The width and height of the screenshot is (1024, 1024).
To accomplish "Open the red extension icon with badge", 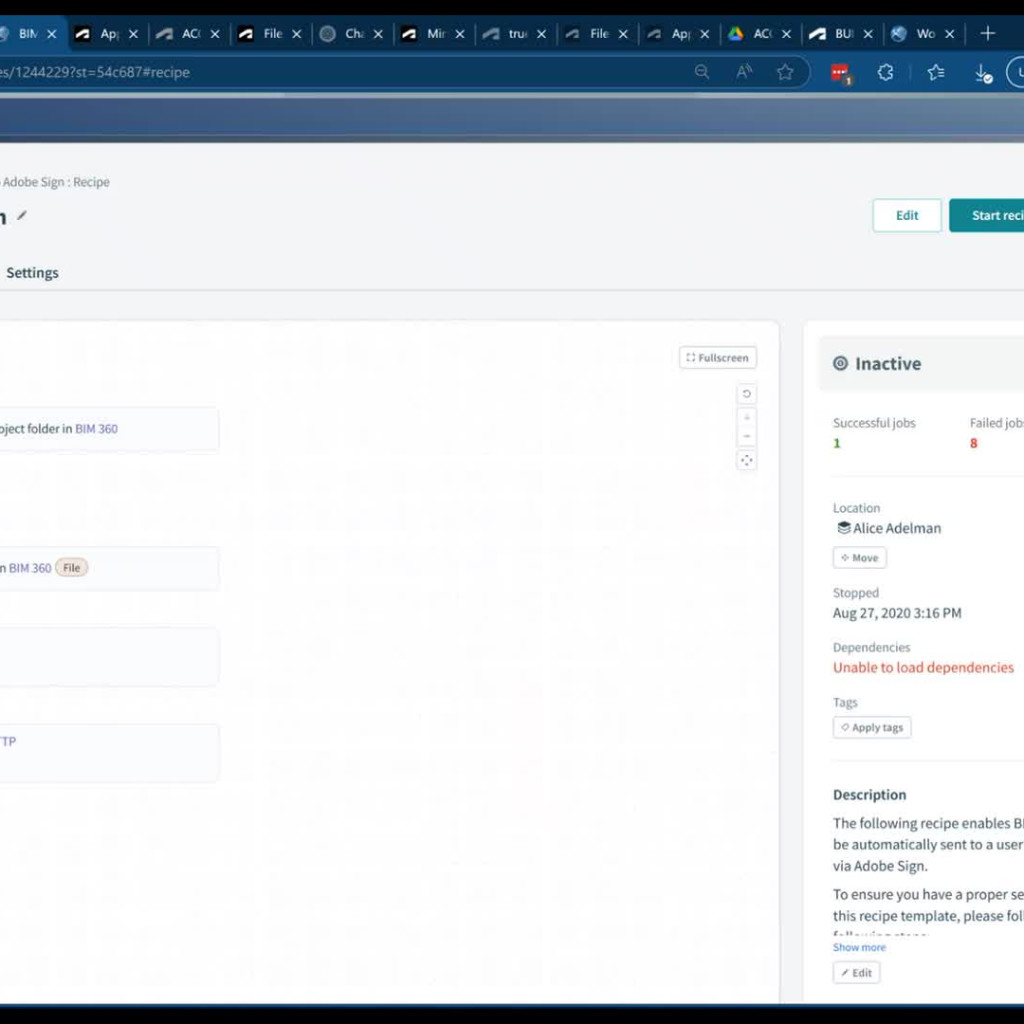I will (x=840, y=73).
